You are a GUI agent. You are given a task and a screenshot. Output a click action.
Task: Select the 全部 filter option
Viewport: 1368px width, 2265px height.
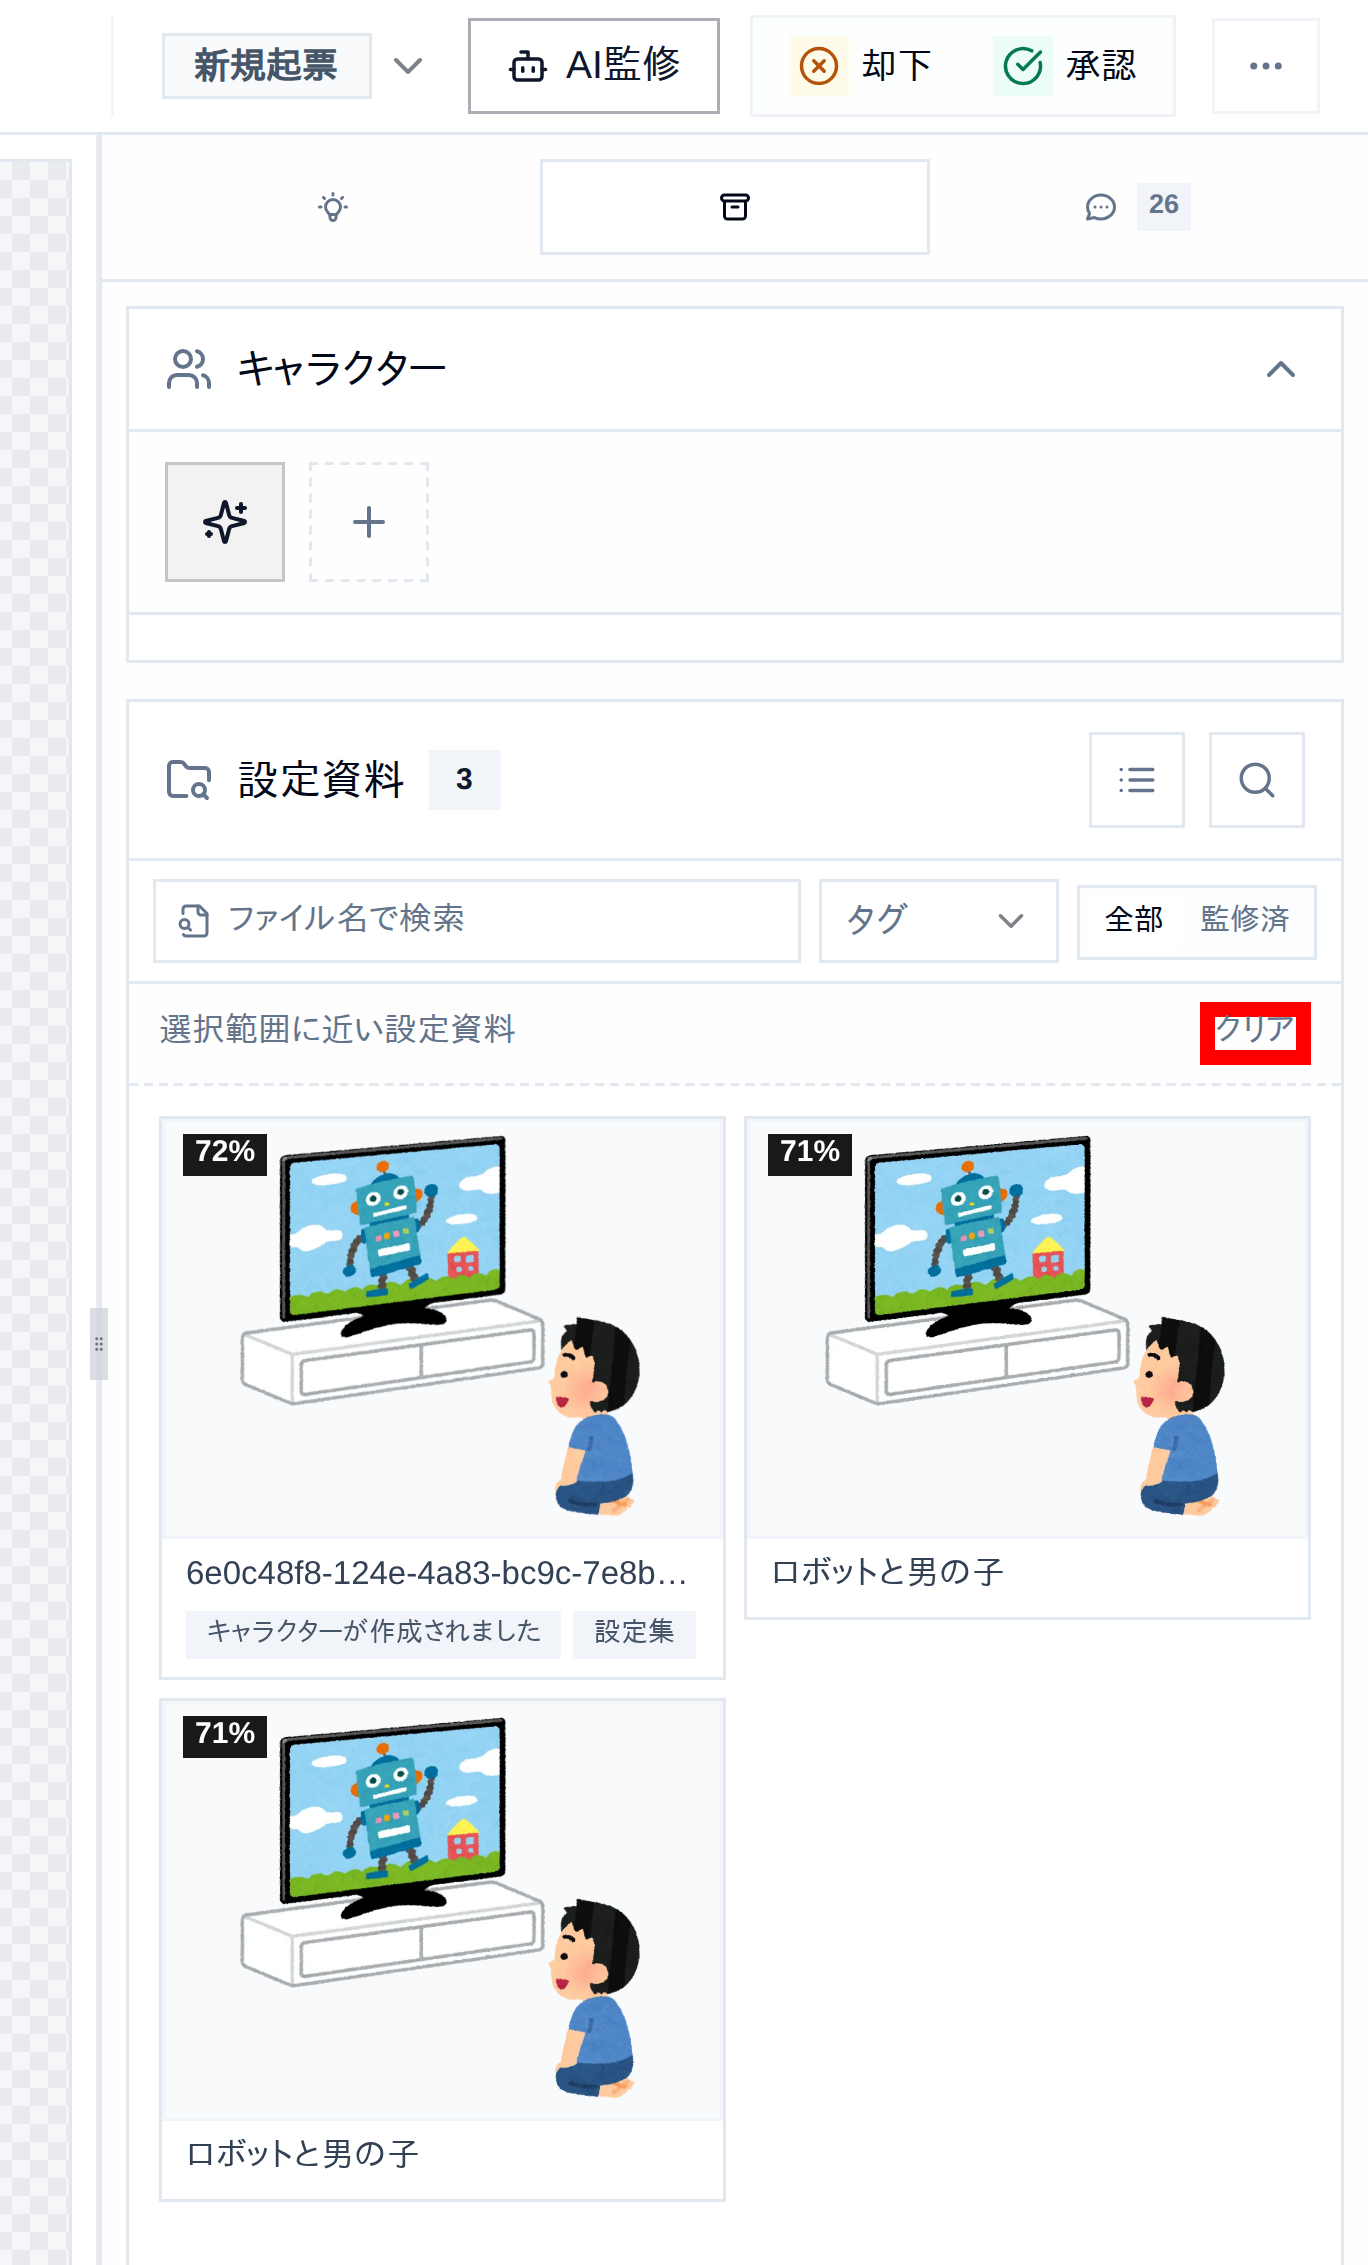pyautogui.click(x=1133, y=920)
